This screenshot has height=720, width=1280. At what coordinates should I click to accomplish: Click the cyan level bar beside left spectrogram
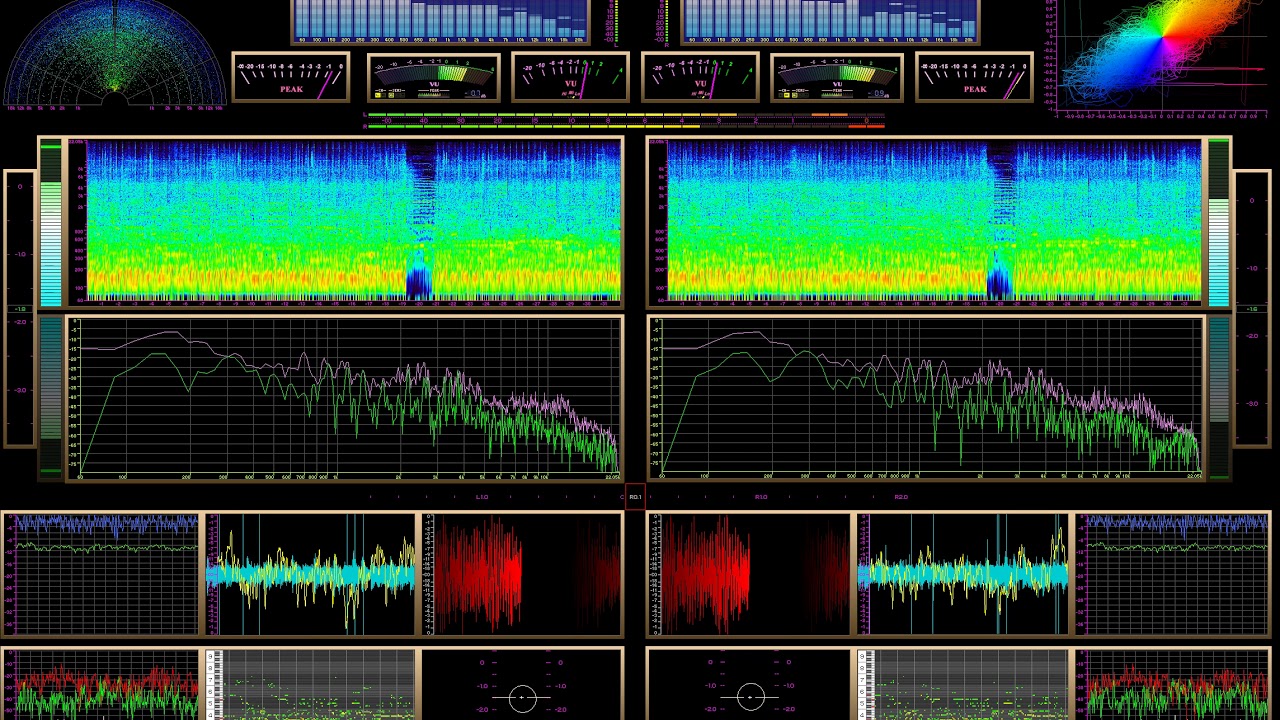tap(50, 224)
